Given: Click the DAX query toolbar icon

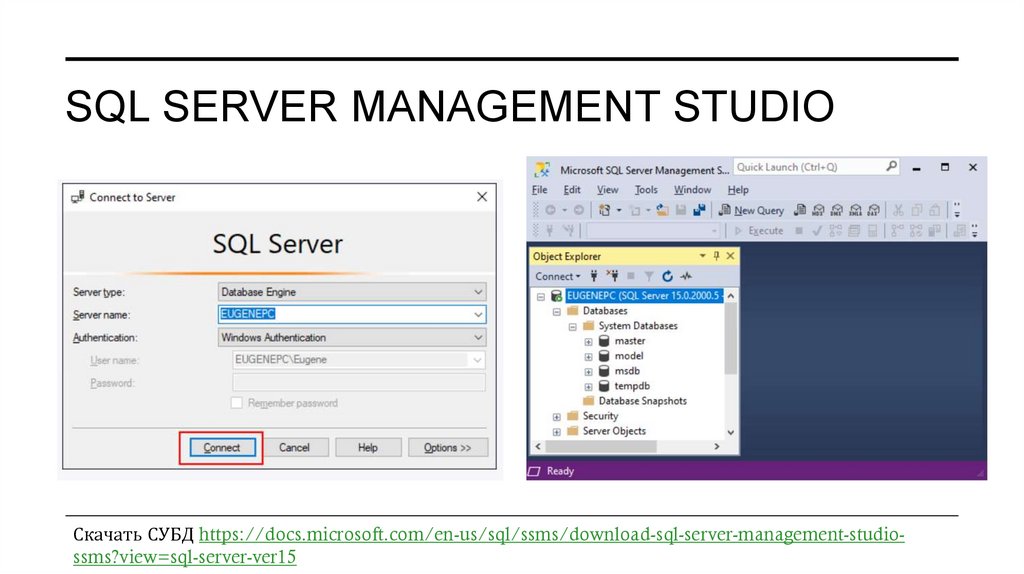Looking at the screenshot, I should point(874,210).
